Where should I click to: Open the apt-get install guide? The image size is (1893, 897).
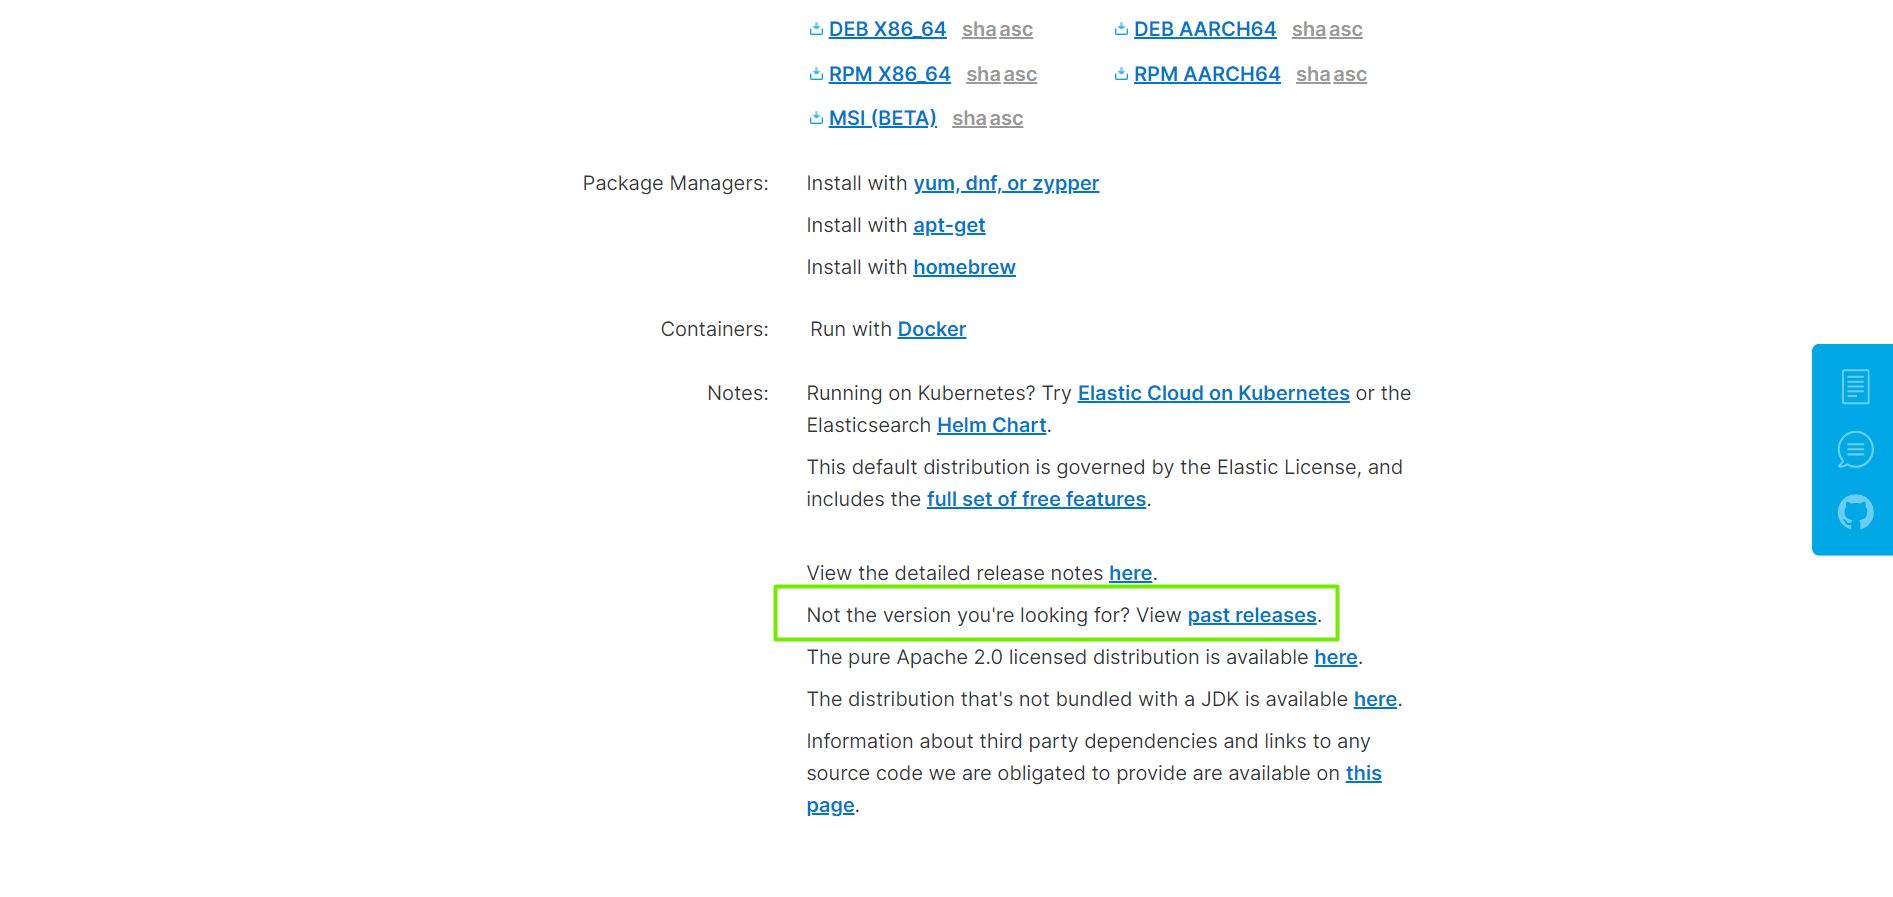pos(949,225)
